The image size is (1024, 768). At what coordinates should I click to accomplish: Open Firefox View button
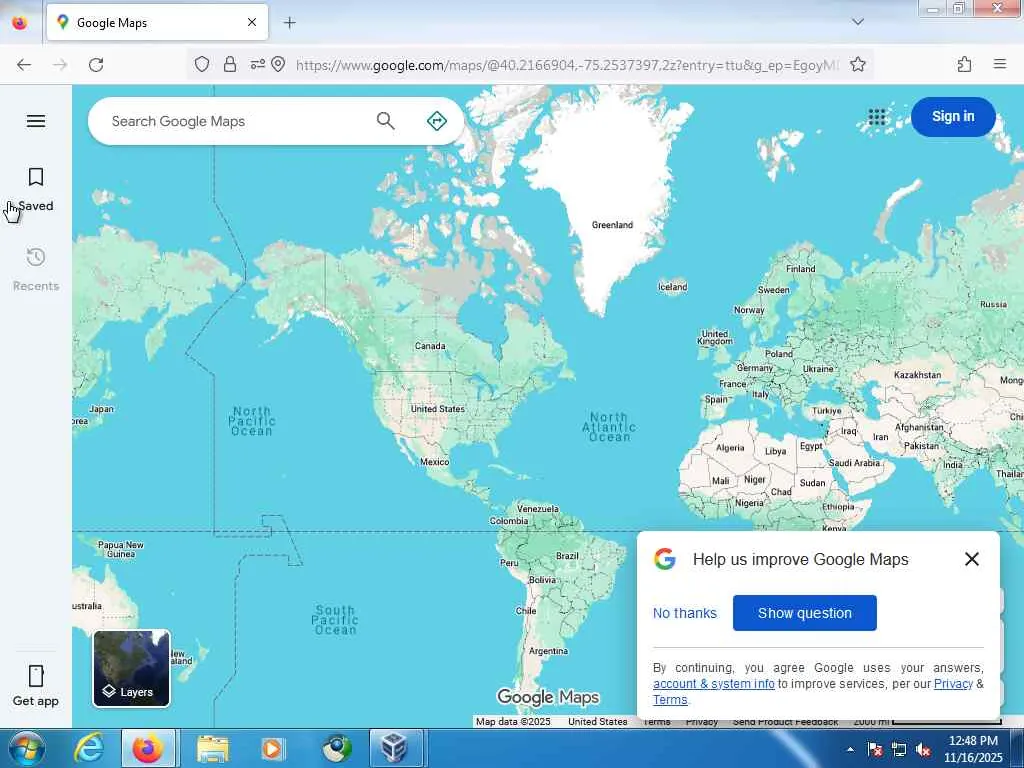pos(20,22)
